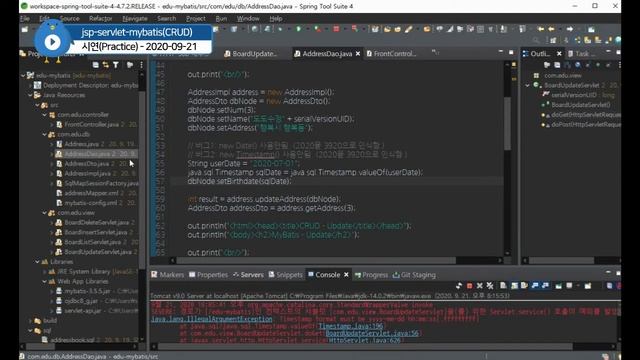Screen dimensions: 640x360
Task: Toggle Scroll Lock in Console toolbar
Action: (x=514, y=286)
